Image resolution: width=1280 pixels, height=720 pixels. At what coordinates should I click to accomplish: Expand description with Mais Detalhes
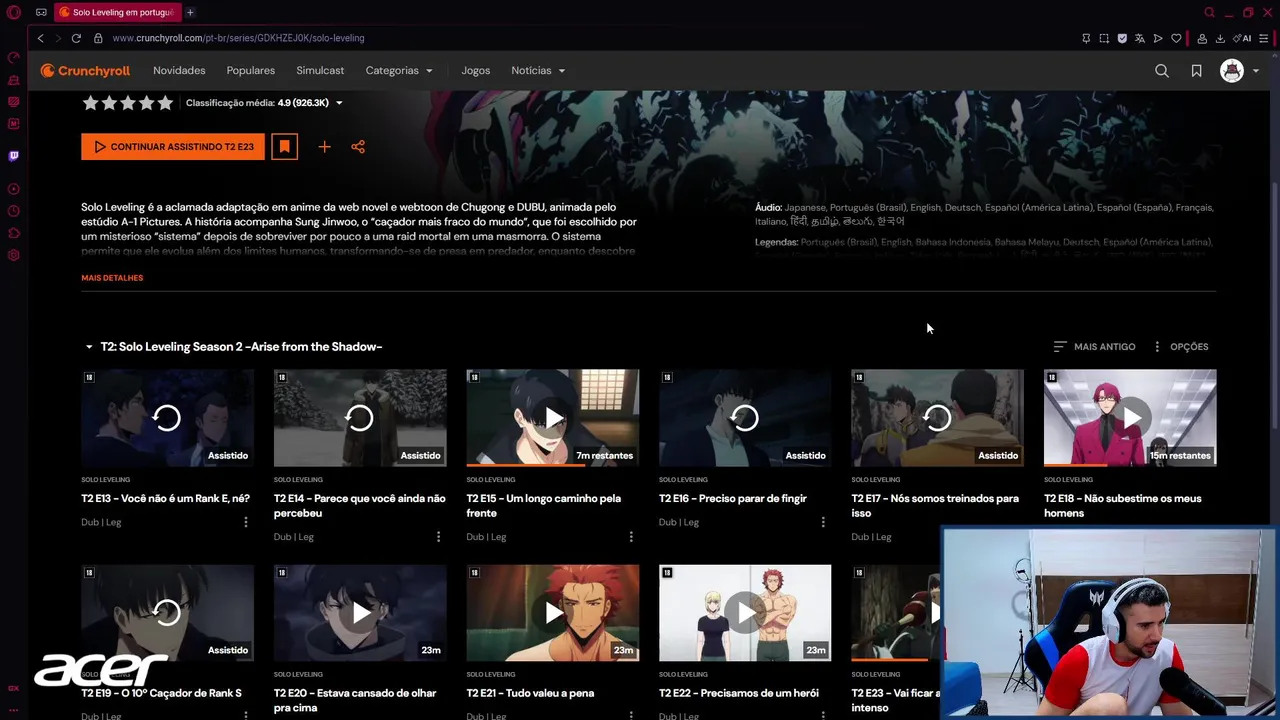click(x=112, y=278)
